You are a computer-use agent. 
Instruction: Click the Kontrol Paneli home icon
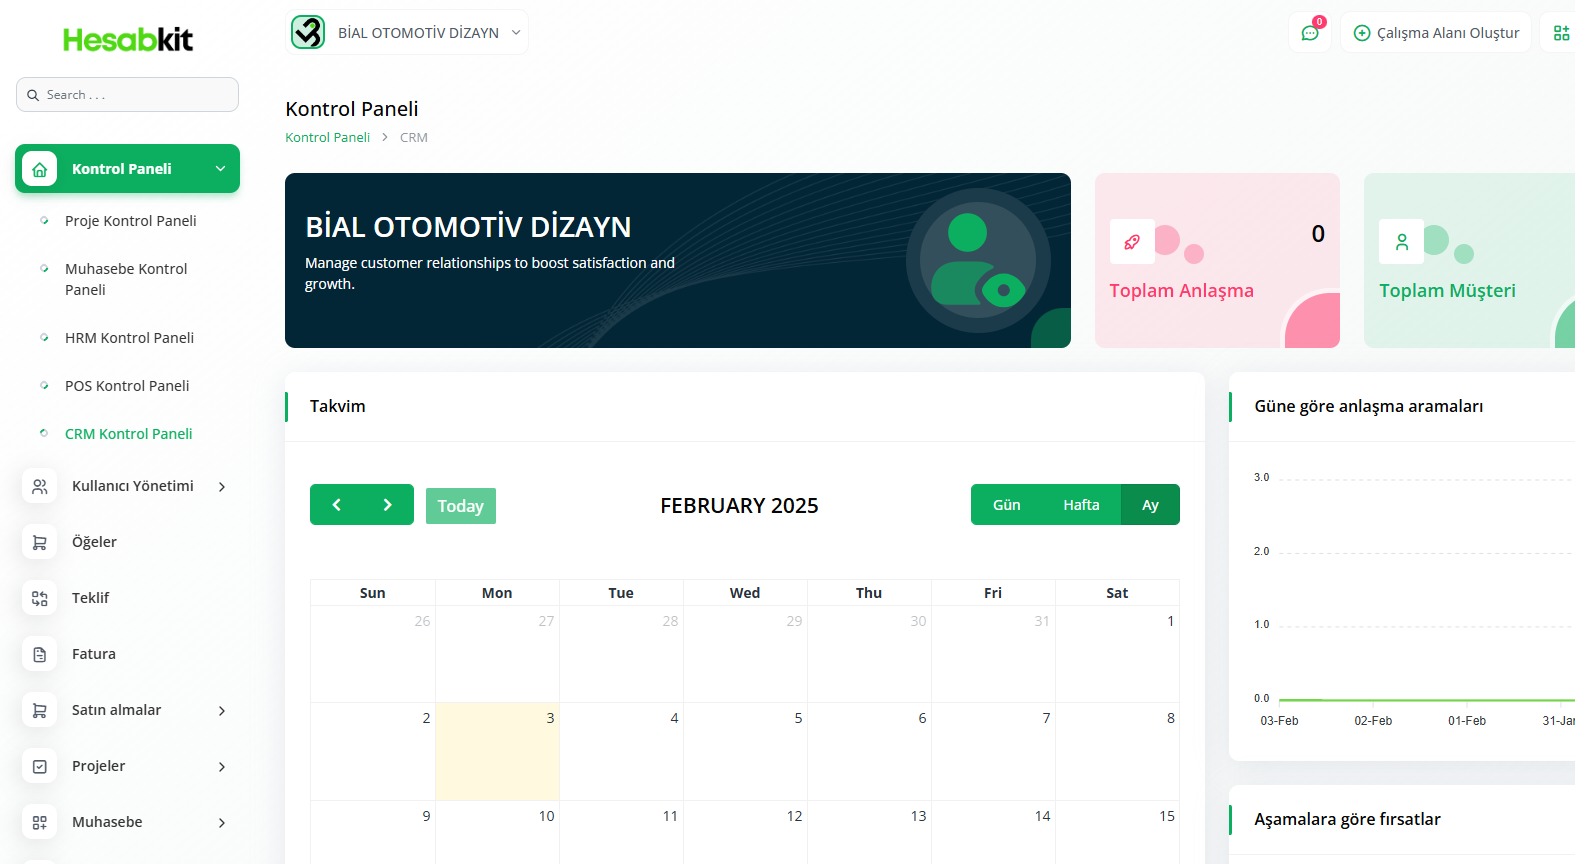pyautogui.click(x=40, y=169)
